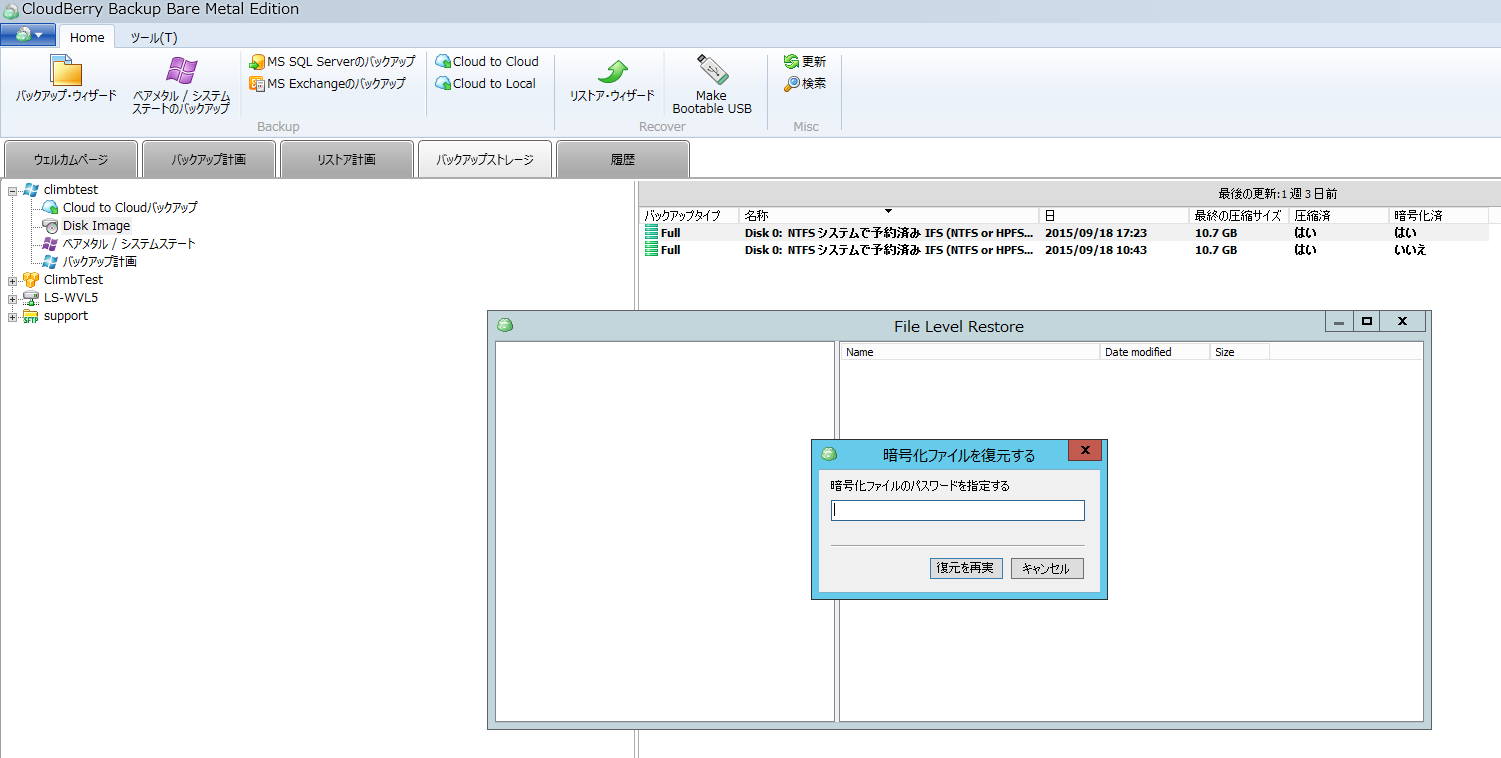Expand the support tree node
Viewport: 1501px width, 758px height.
coord(13,316)
